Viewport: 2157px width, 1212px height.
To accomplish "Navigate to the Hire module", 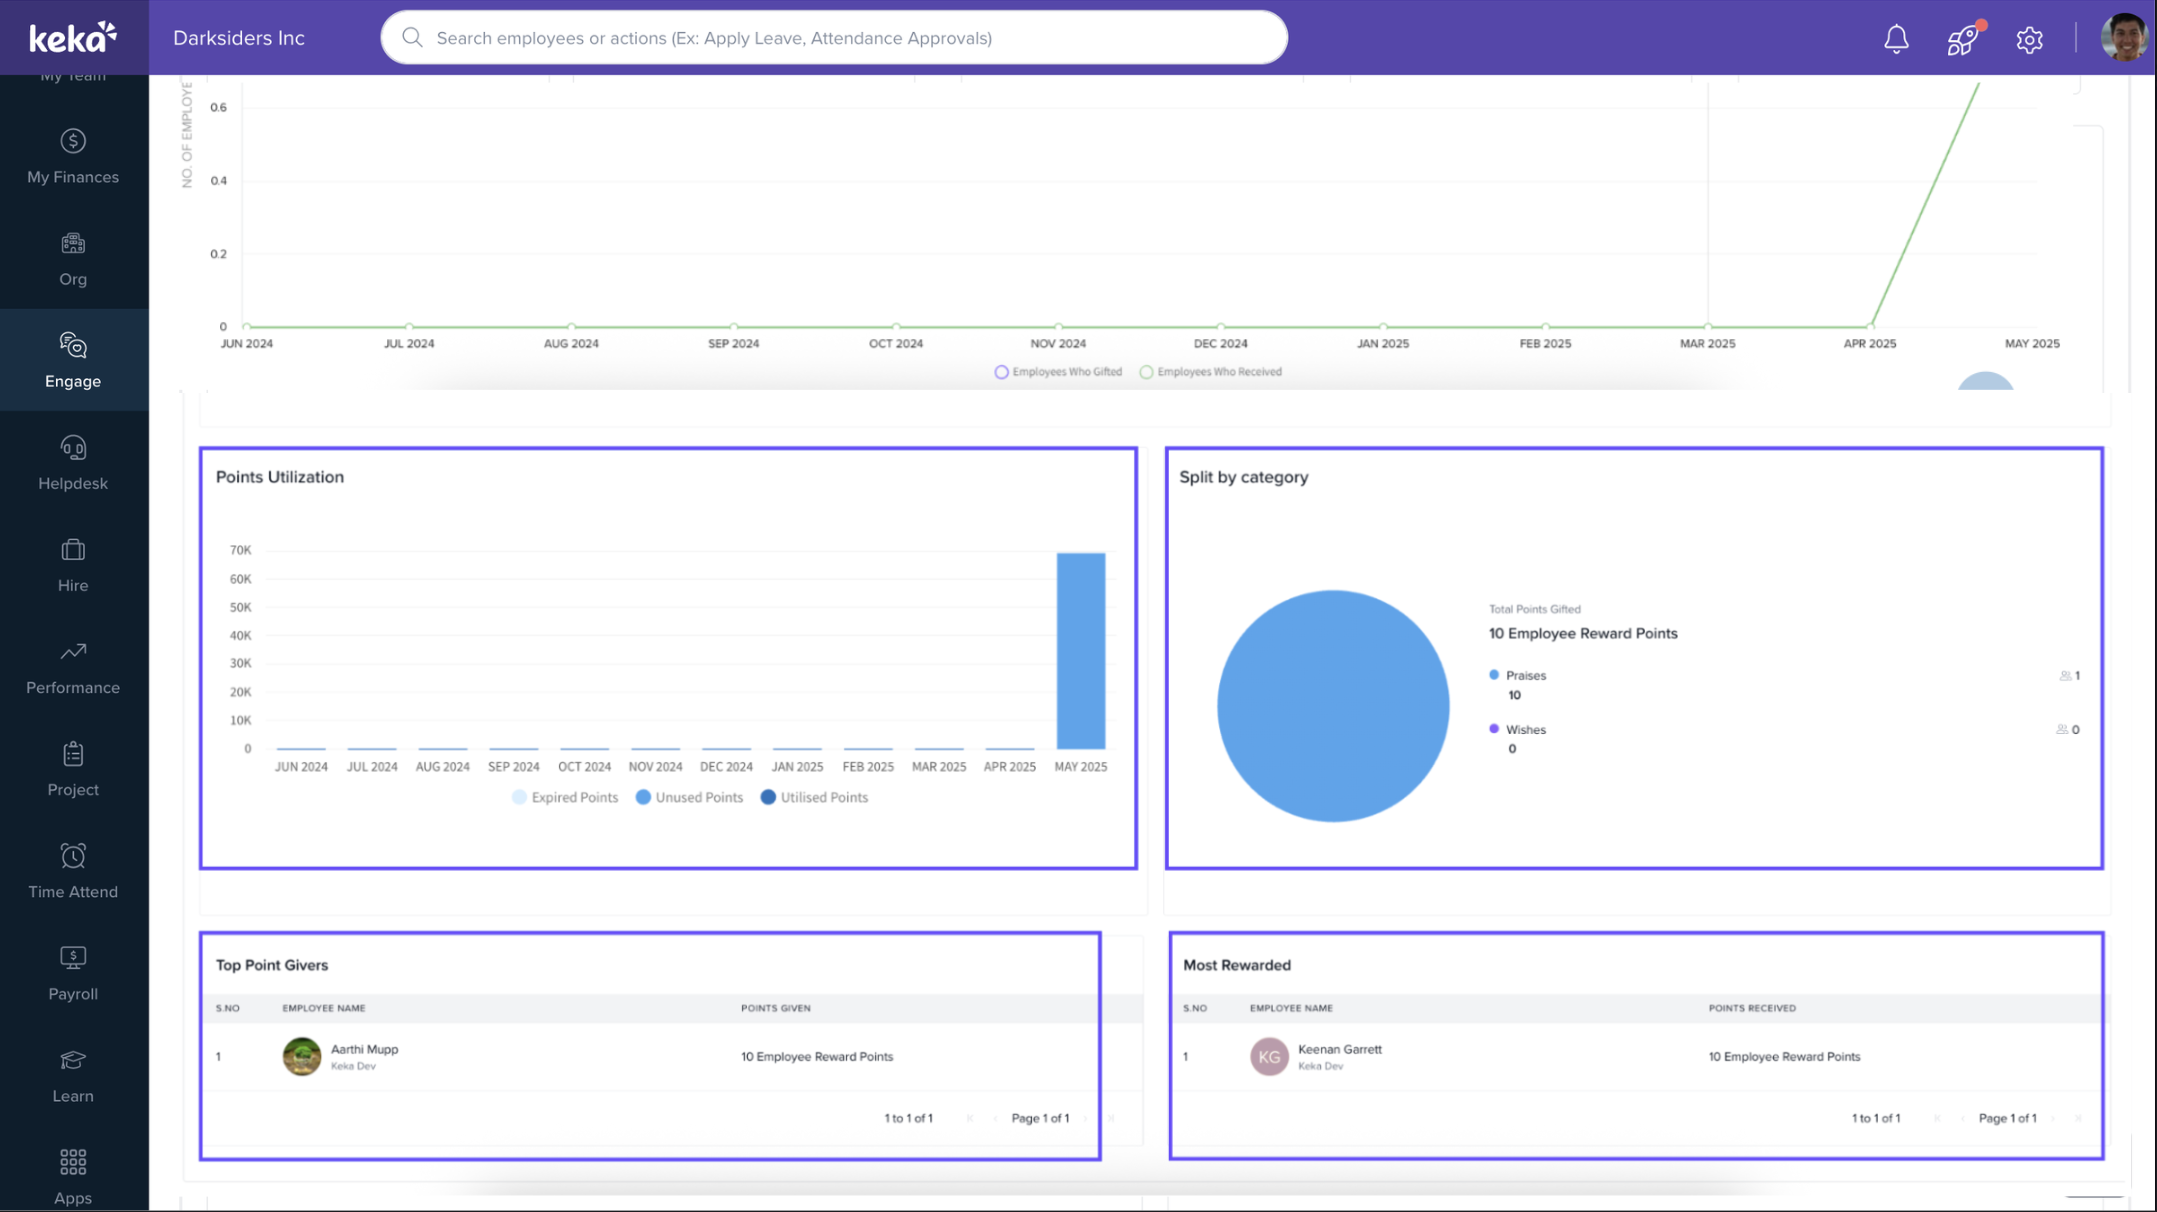I will tap(73, 565).
